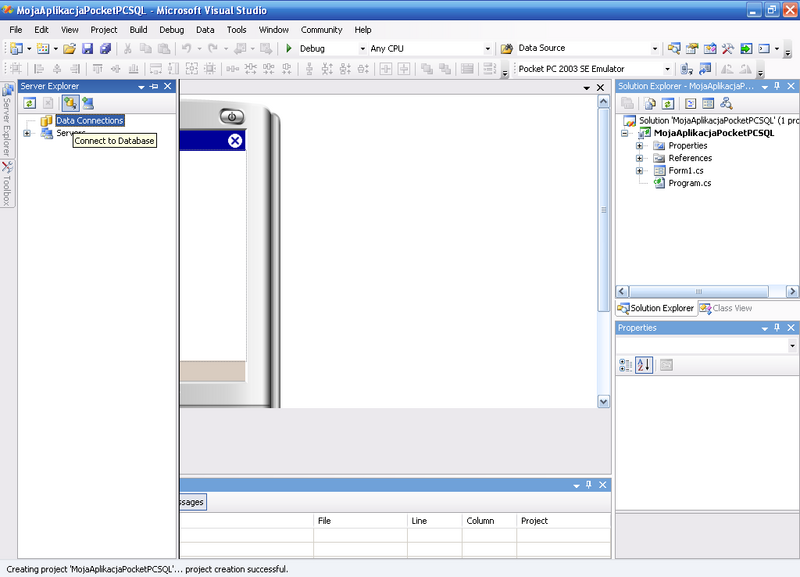800x577 pixels.
Task: Click the Find in Files icon beside Data Source
Action: (x=507, y=48)
